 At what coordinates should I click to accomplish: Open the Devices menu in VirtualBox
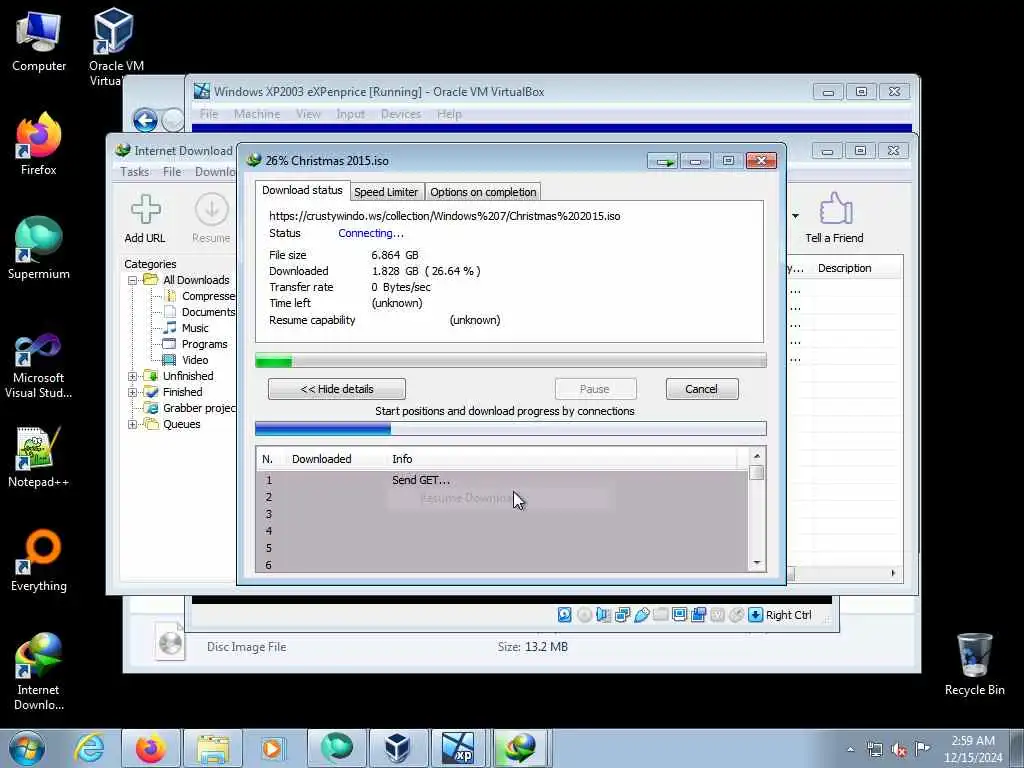(400, 114)
